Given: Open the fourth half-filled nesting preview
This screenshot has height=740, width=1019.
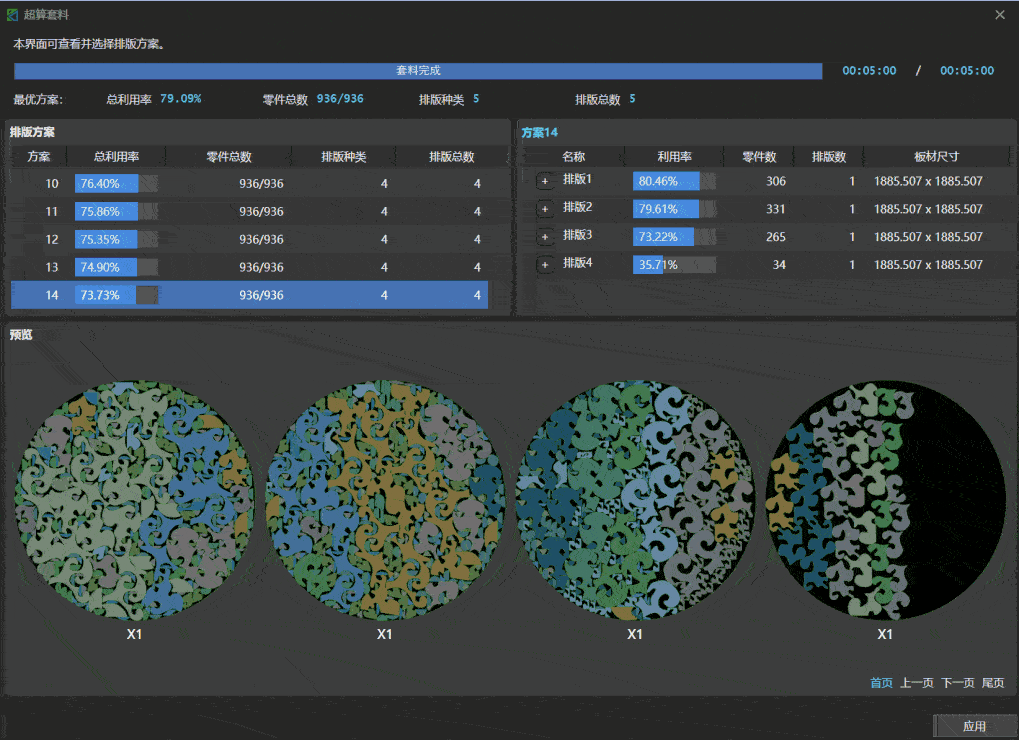Looking at the screenshot, I should click(885, 500).
